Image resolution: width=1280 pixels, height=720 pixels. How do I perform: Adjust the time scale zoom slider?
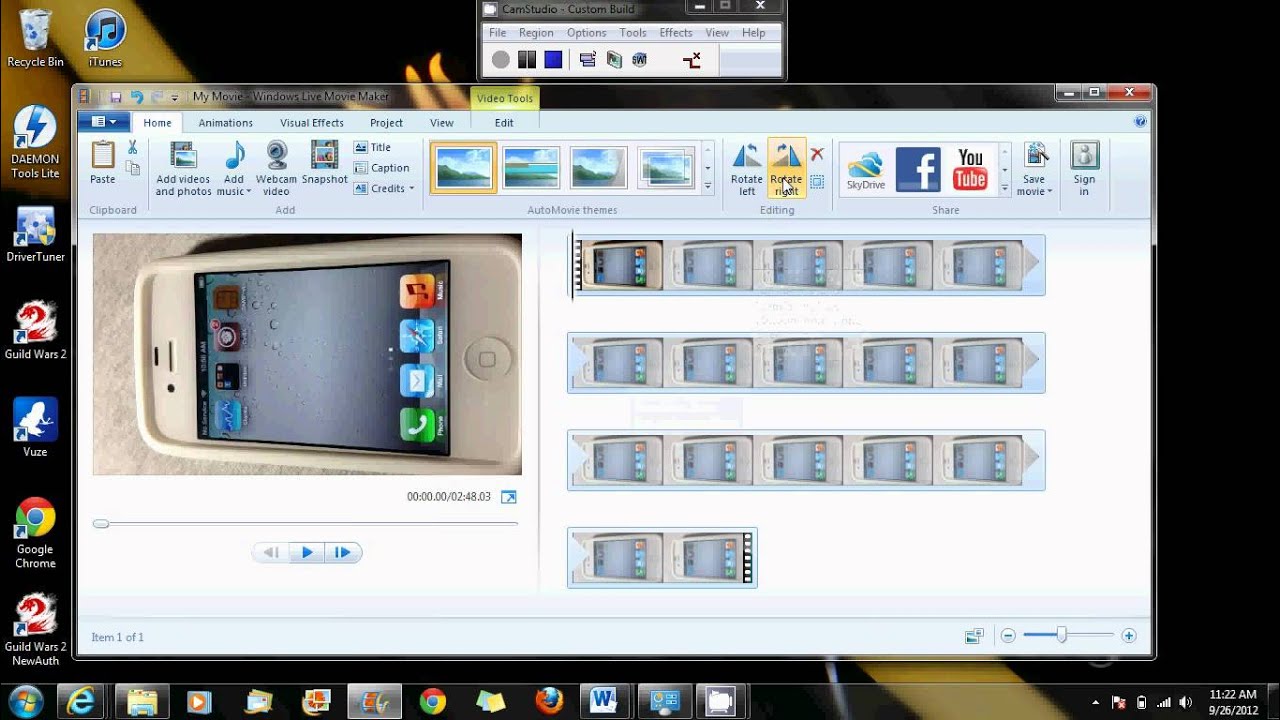point(1062,635)
